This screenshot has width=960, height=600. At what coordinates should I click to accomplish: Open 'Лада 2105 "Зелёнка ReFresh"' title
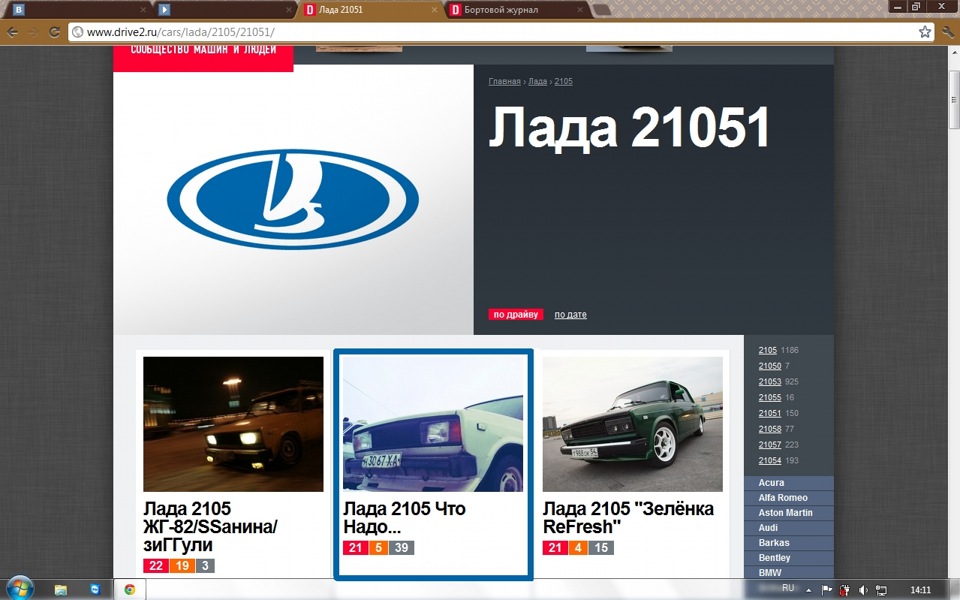pos(628,517)
